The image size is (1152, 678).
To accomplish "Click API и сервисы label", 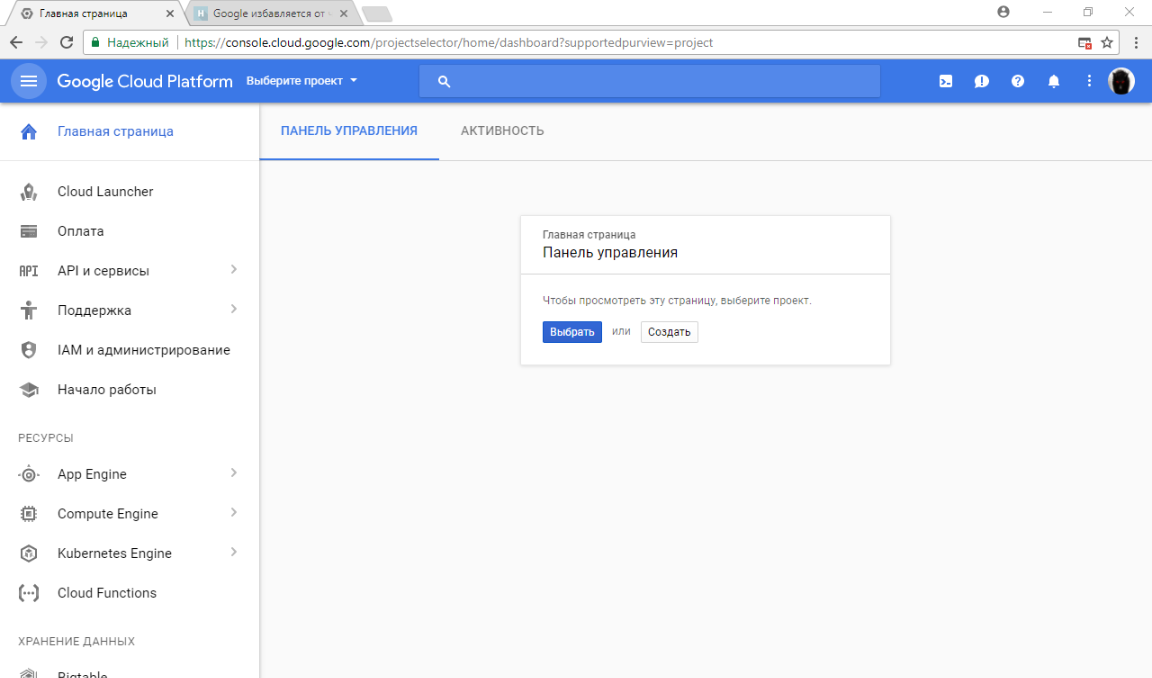I will coord(103,271).
